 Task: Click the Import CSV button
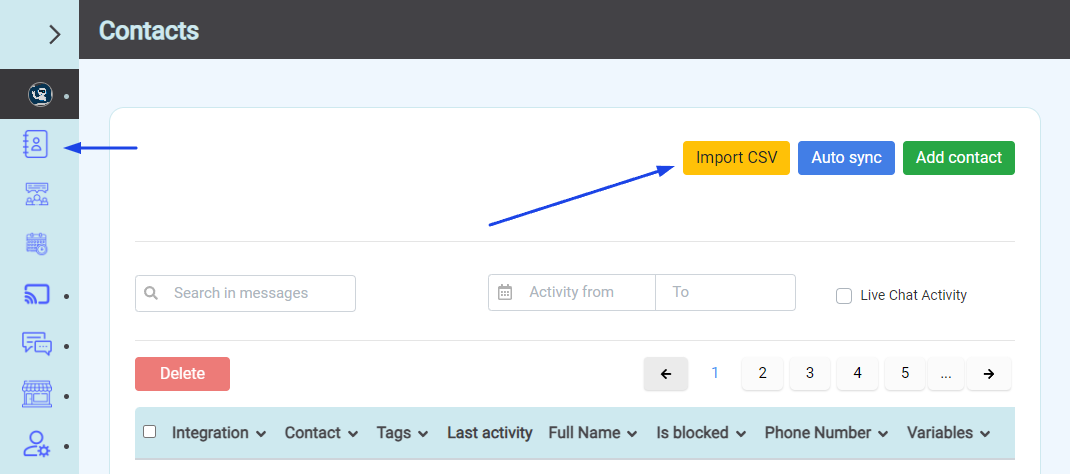[x=736, y=158]
